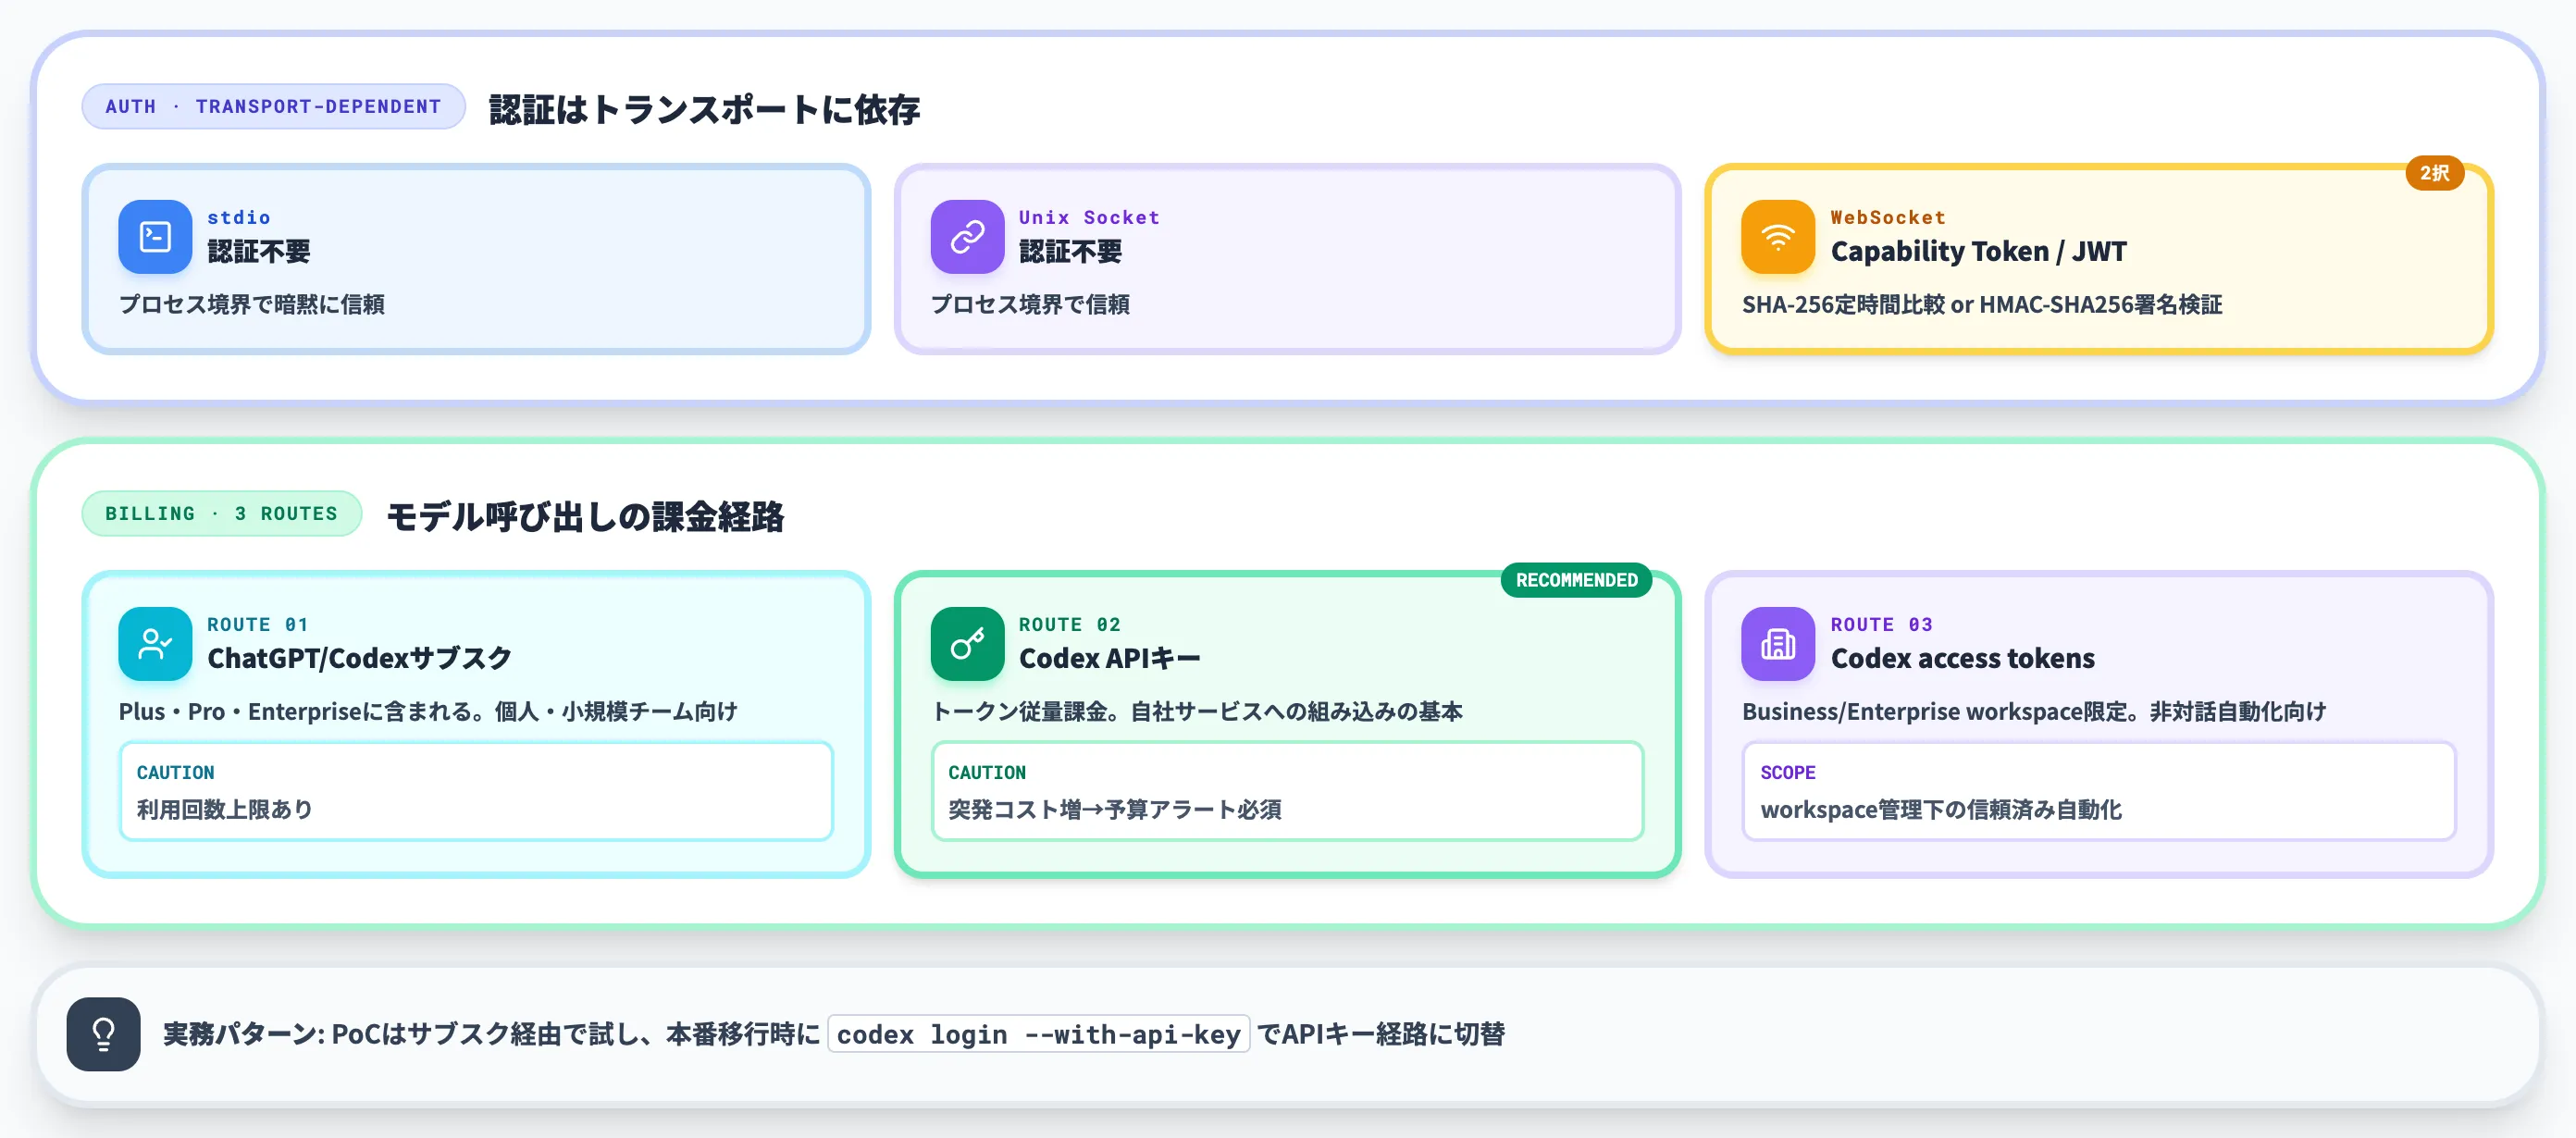Click text プロセス境界で暗黙に信頼
The height and width of the screenshot is (1138, 2576).
point(251,304)
